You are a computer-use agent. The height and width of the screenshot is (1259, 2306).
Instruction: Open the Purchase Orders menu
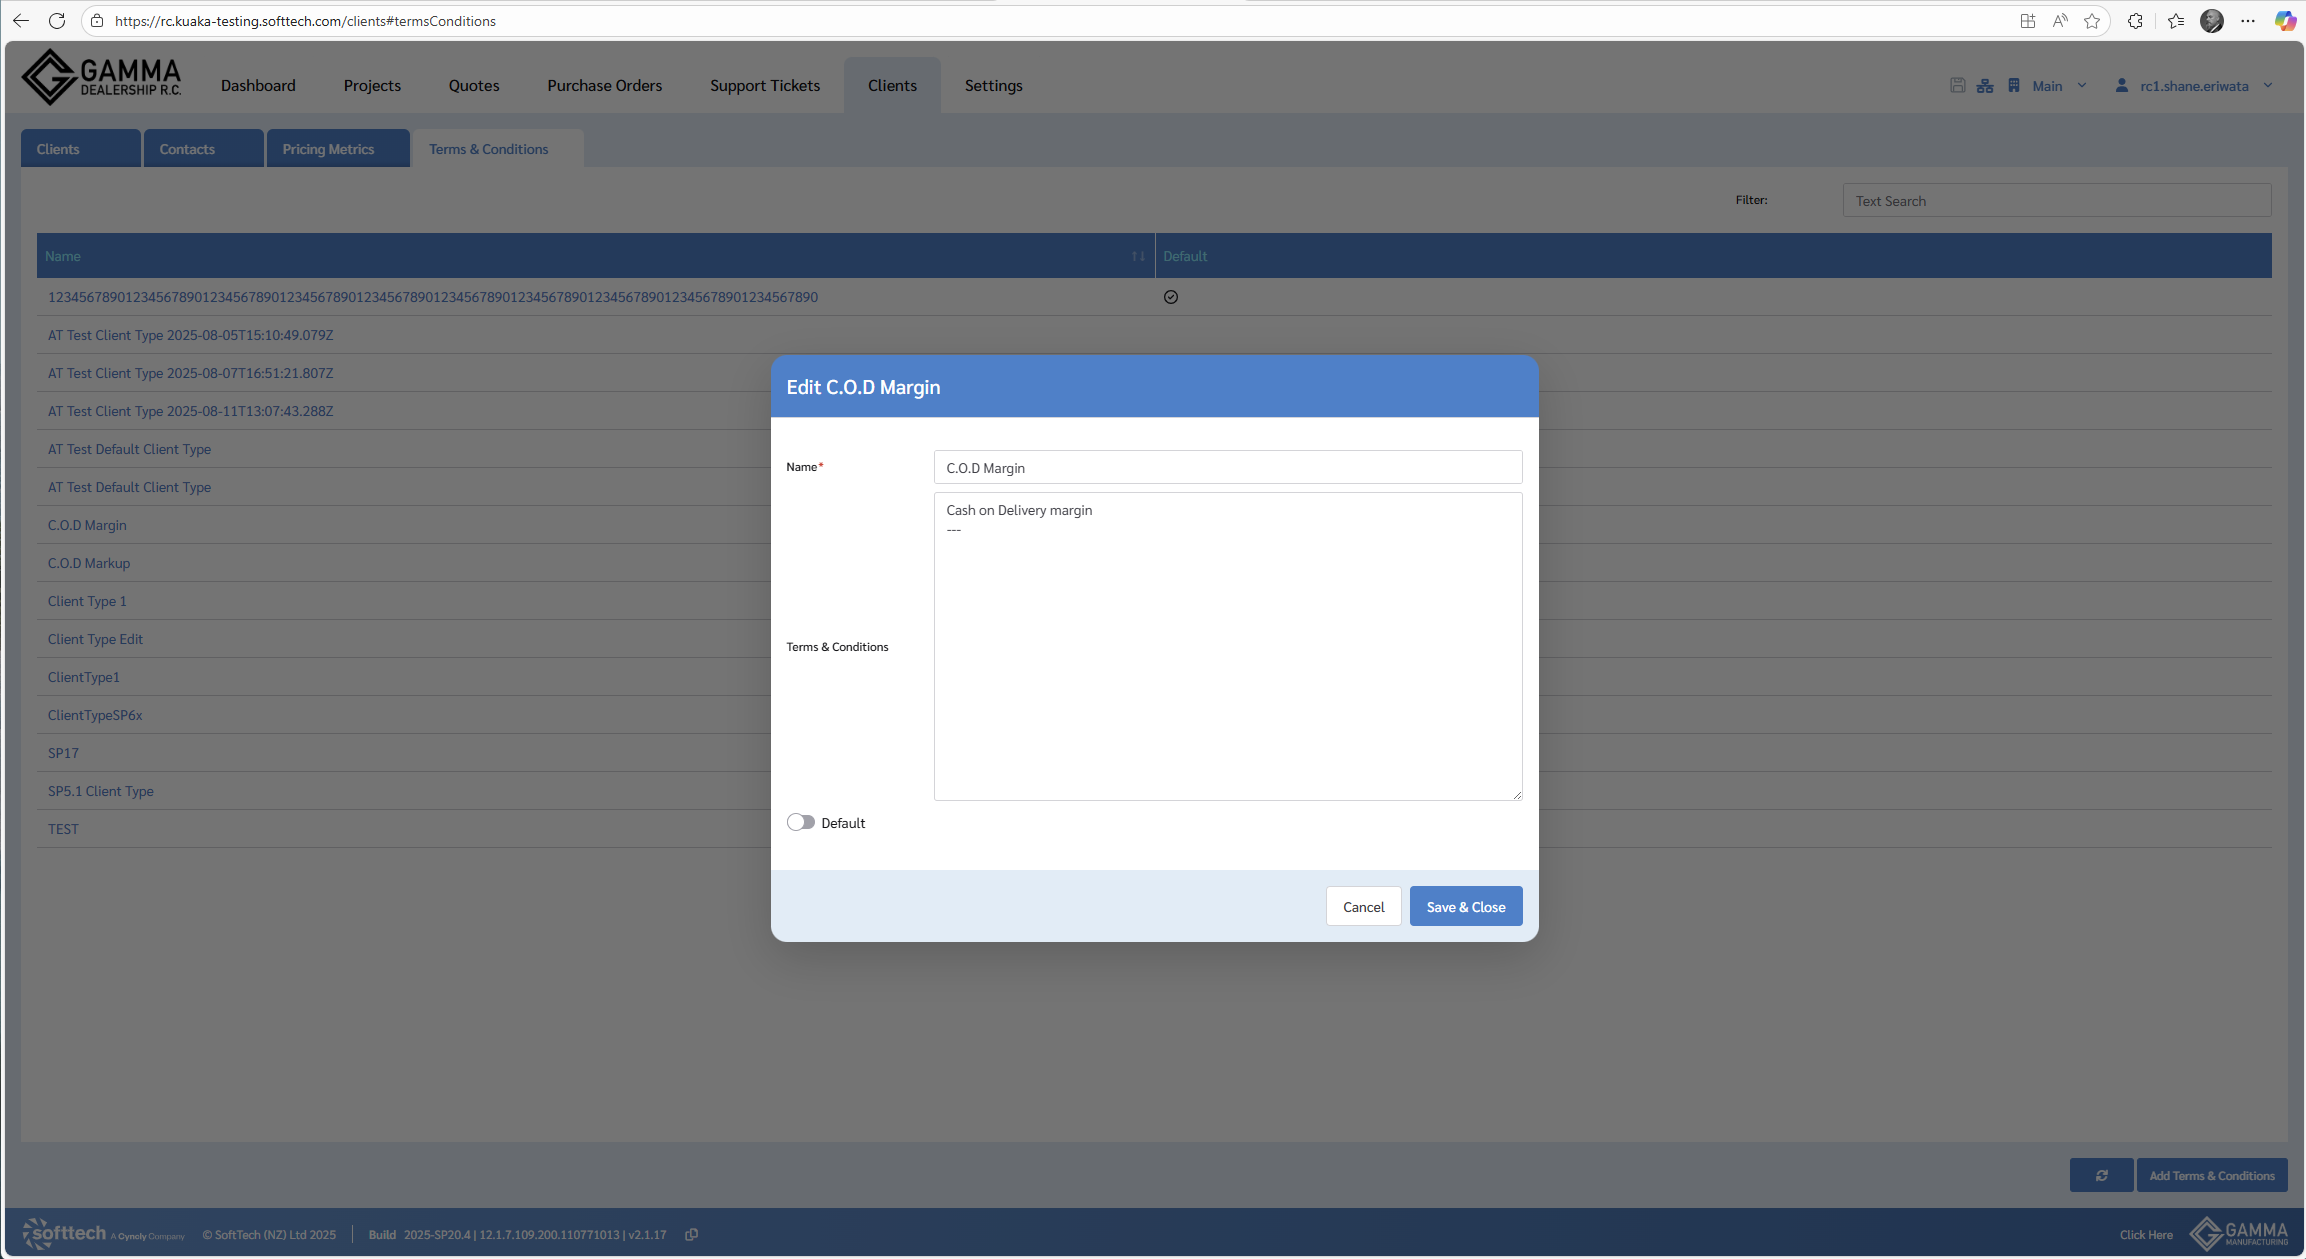[x=604, y=86]
